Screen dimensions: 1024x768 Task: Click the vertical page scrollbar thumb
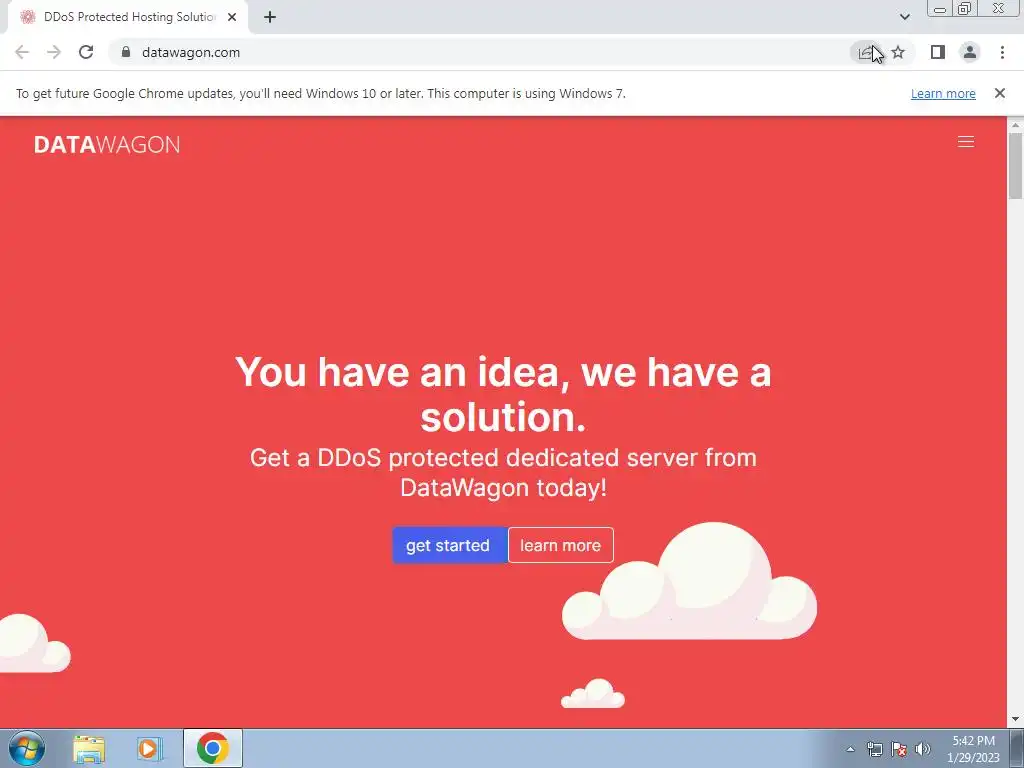pyautogui.click(x=1015, y=165)
